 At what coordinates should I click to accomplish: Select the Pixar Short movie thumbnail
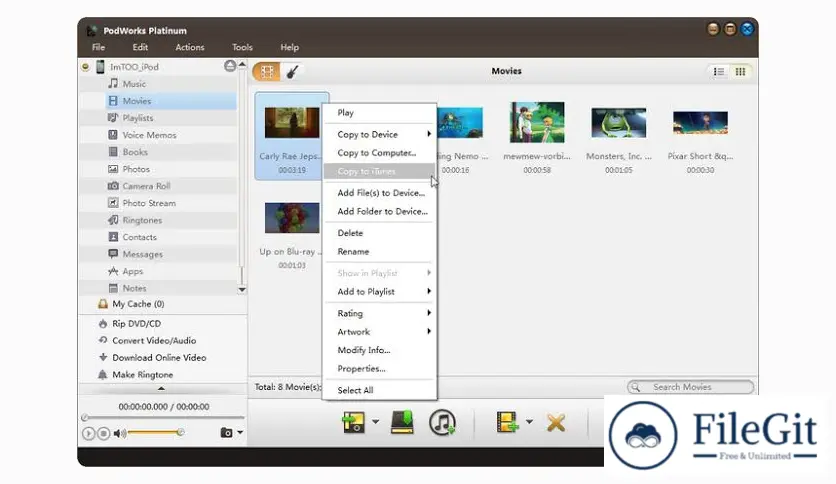pos(700,123)
